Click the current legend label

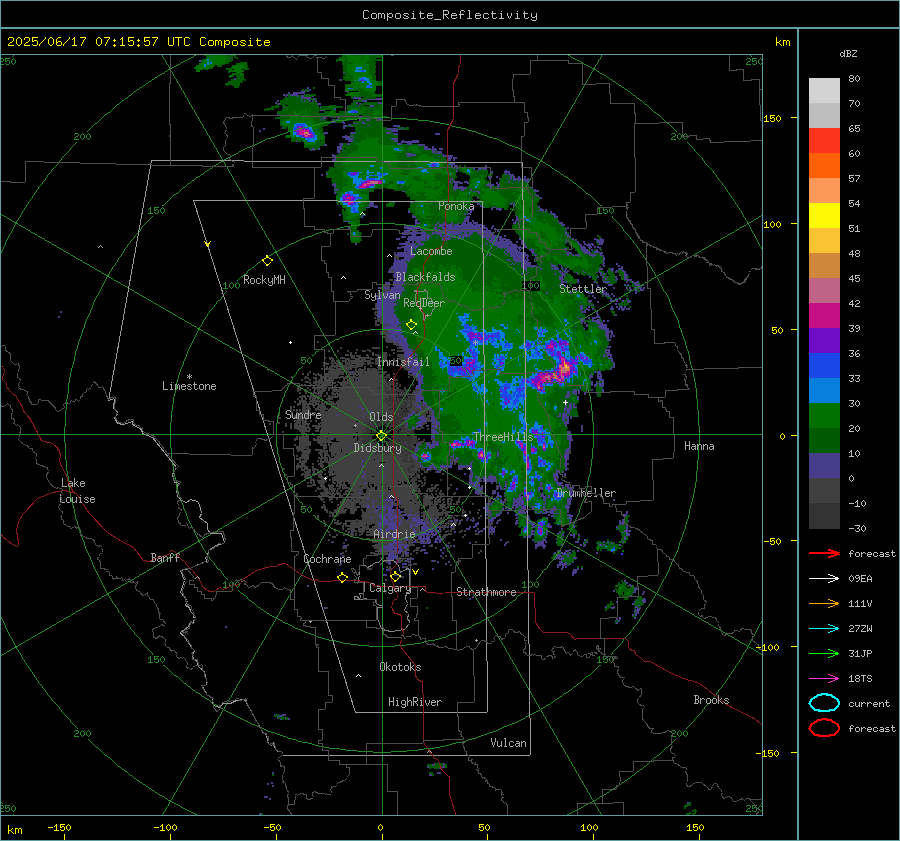pyautogui.click(x=869, y=704)
